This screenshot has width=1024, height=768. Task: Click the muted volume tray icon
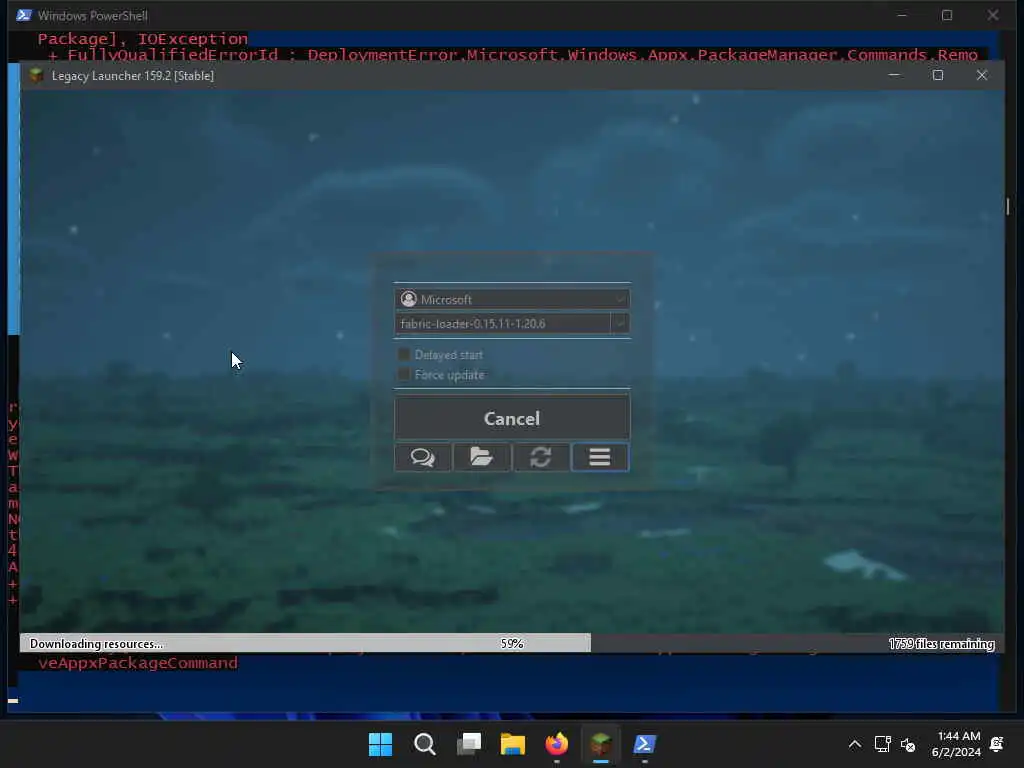[x=908, y=744]
